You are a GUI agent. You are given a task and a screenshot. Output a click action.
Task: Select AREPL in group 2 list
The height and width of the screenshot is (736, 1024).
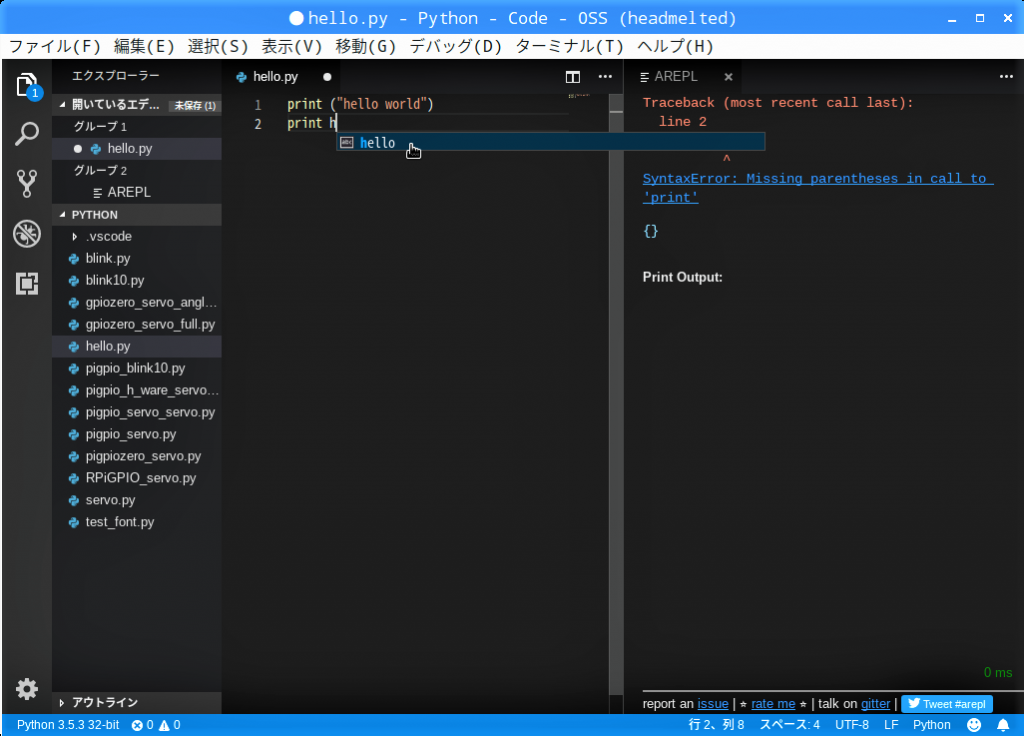click(137, 193)
